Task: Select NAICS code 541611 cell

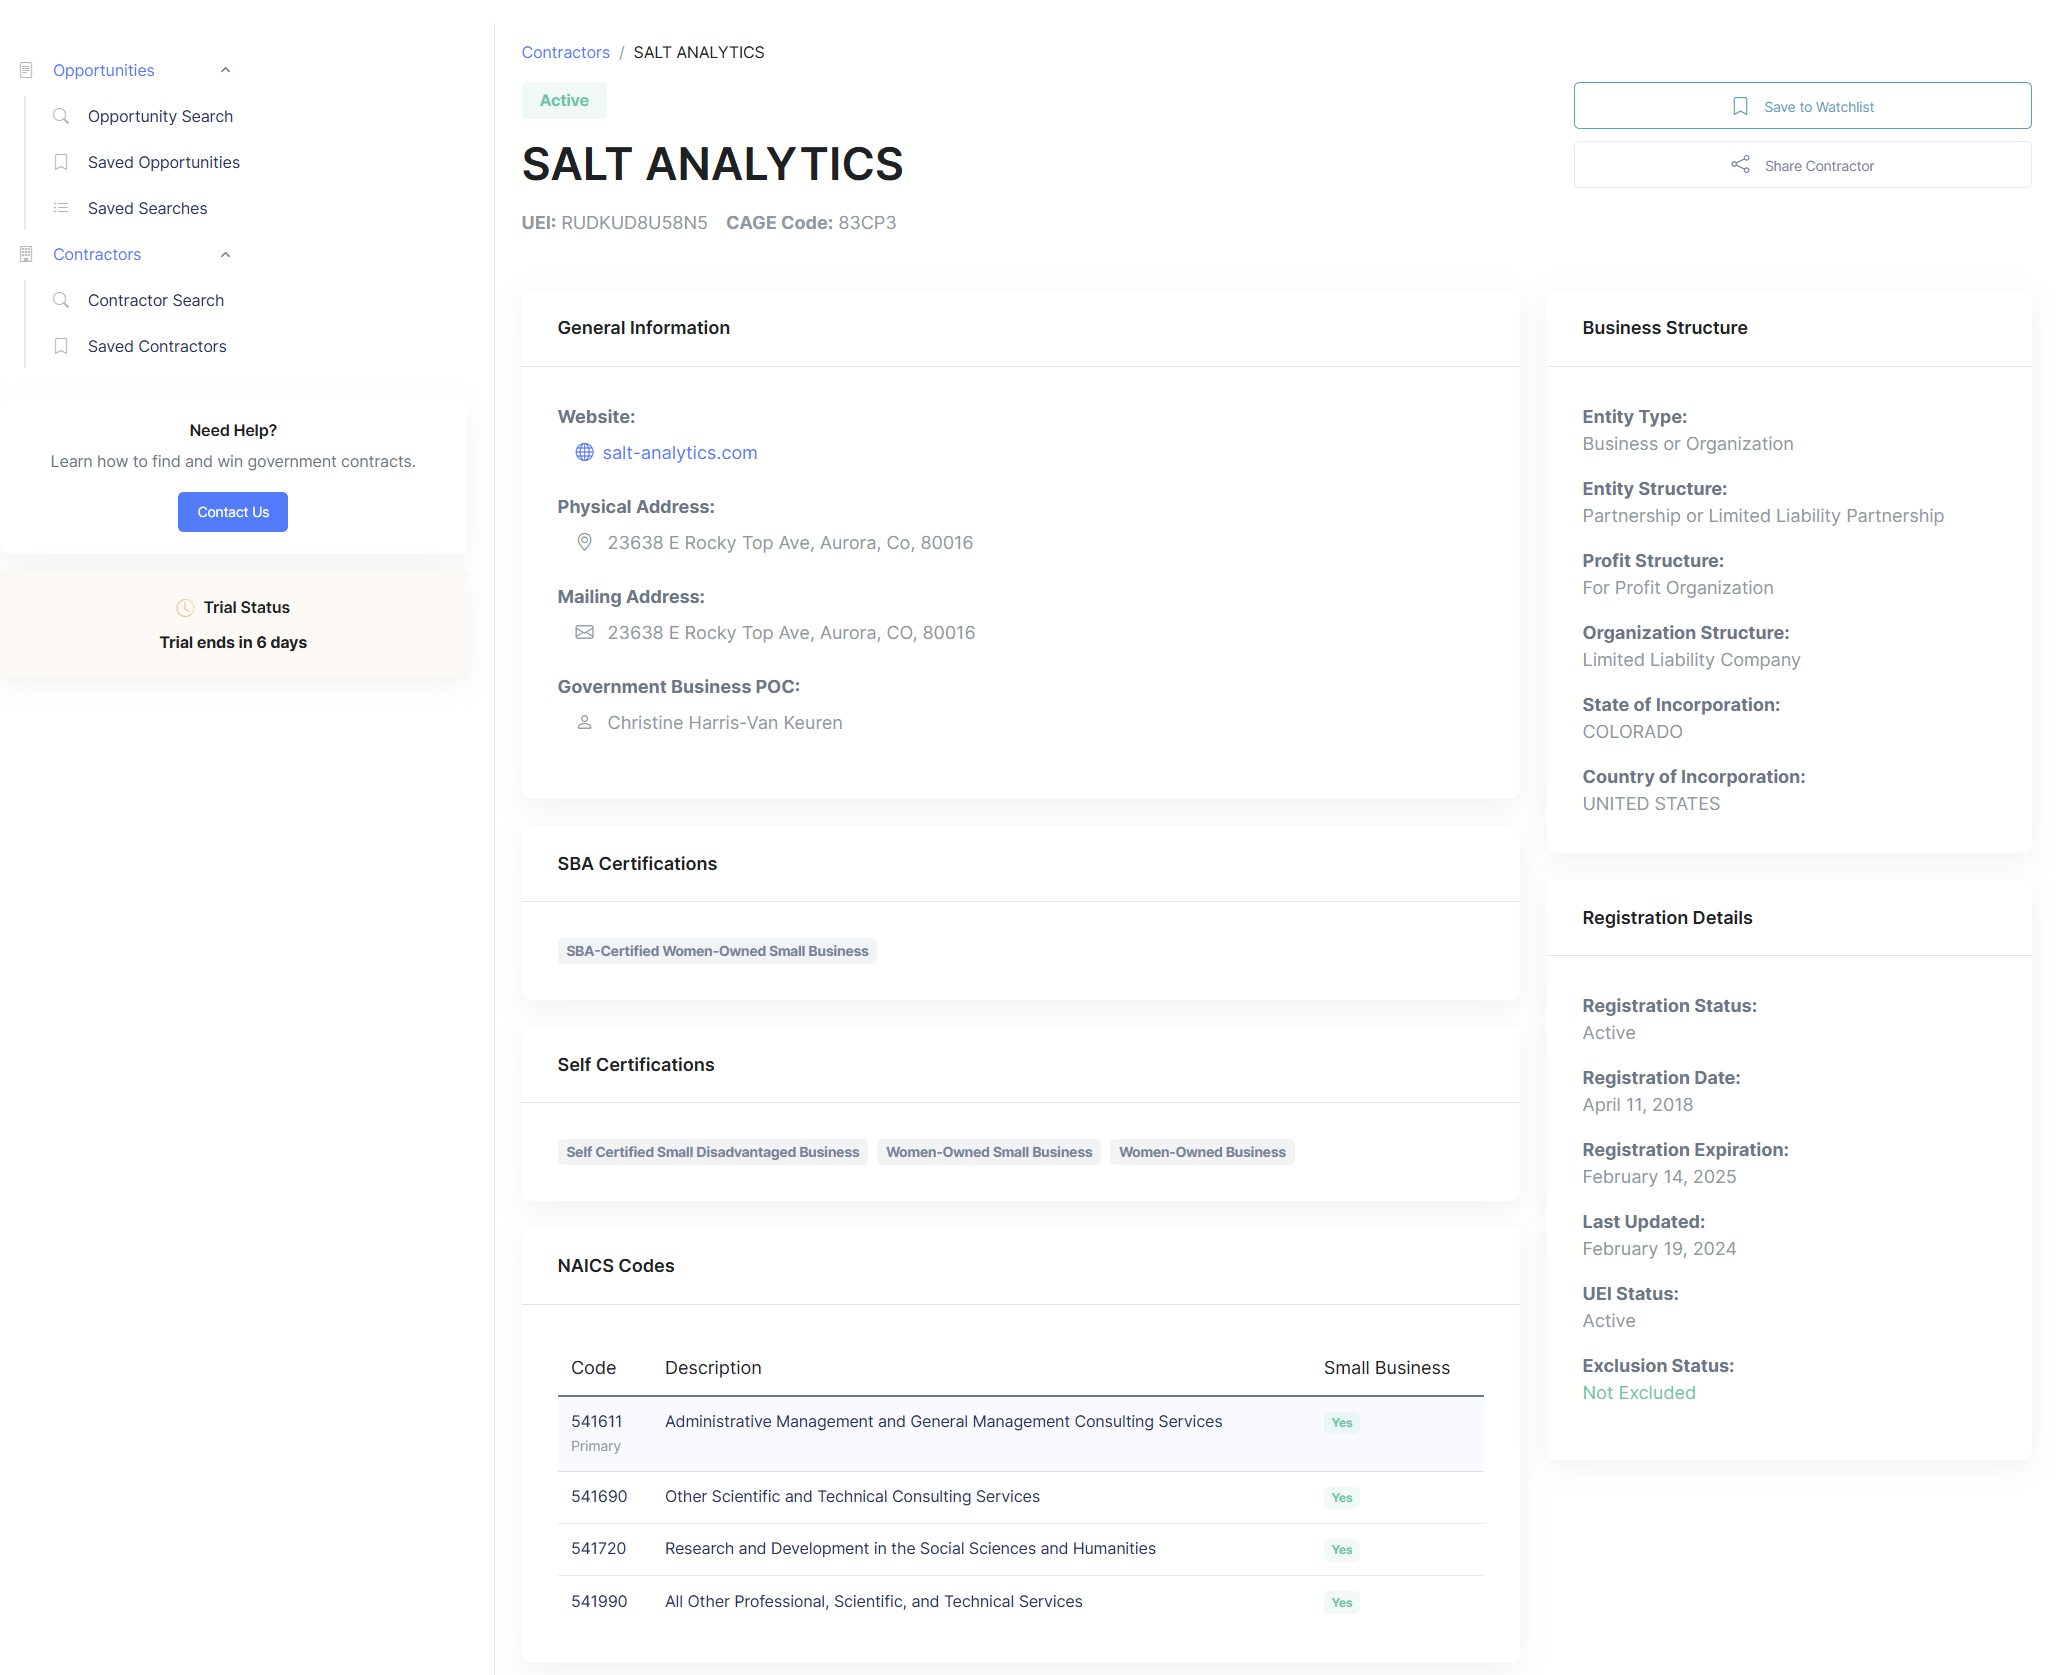Action: [x=597, y=1422]
